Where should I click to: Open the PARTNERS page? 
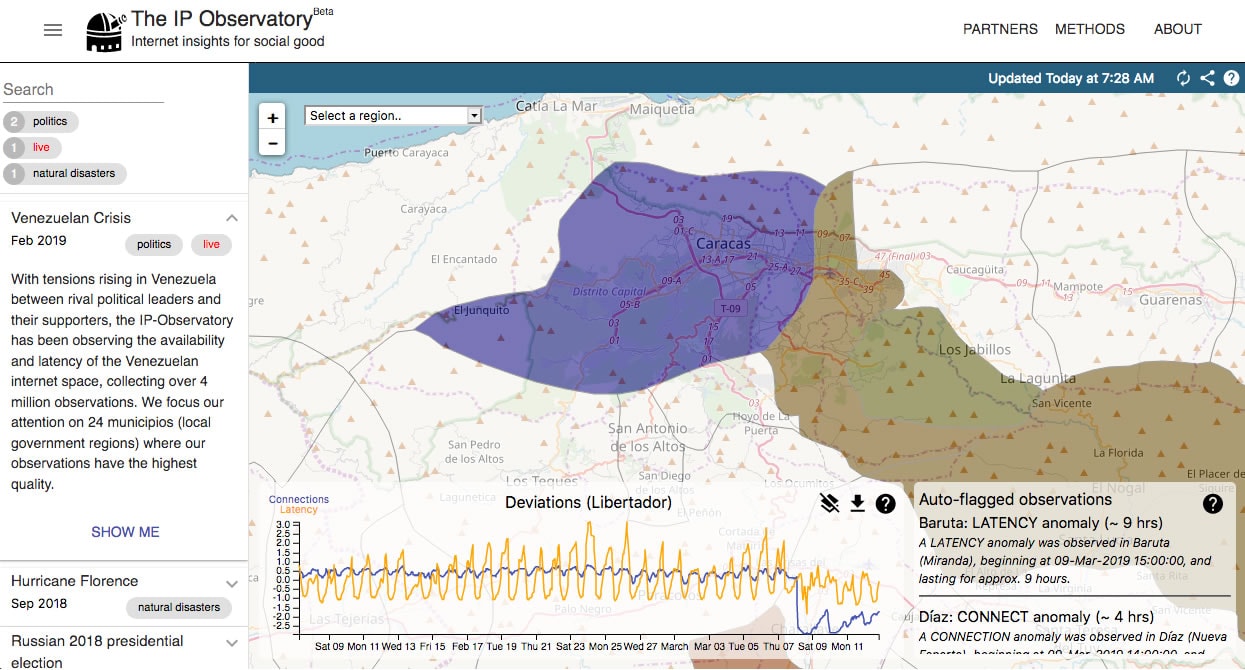(x=1000, y=29)
